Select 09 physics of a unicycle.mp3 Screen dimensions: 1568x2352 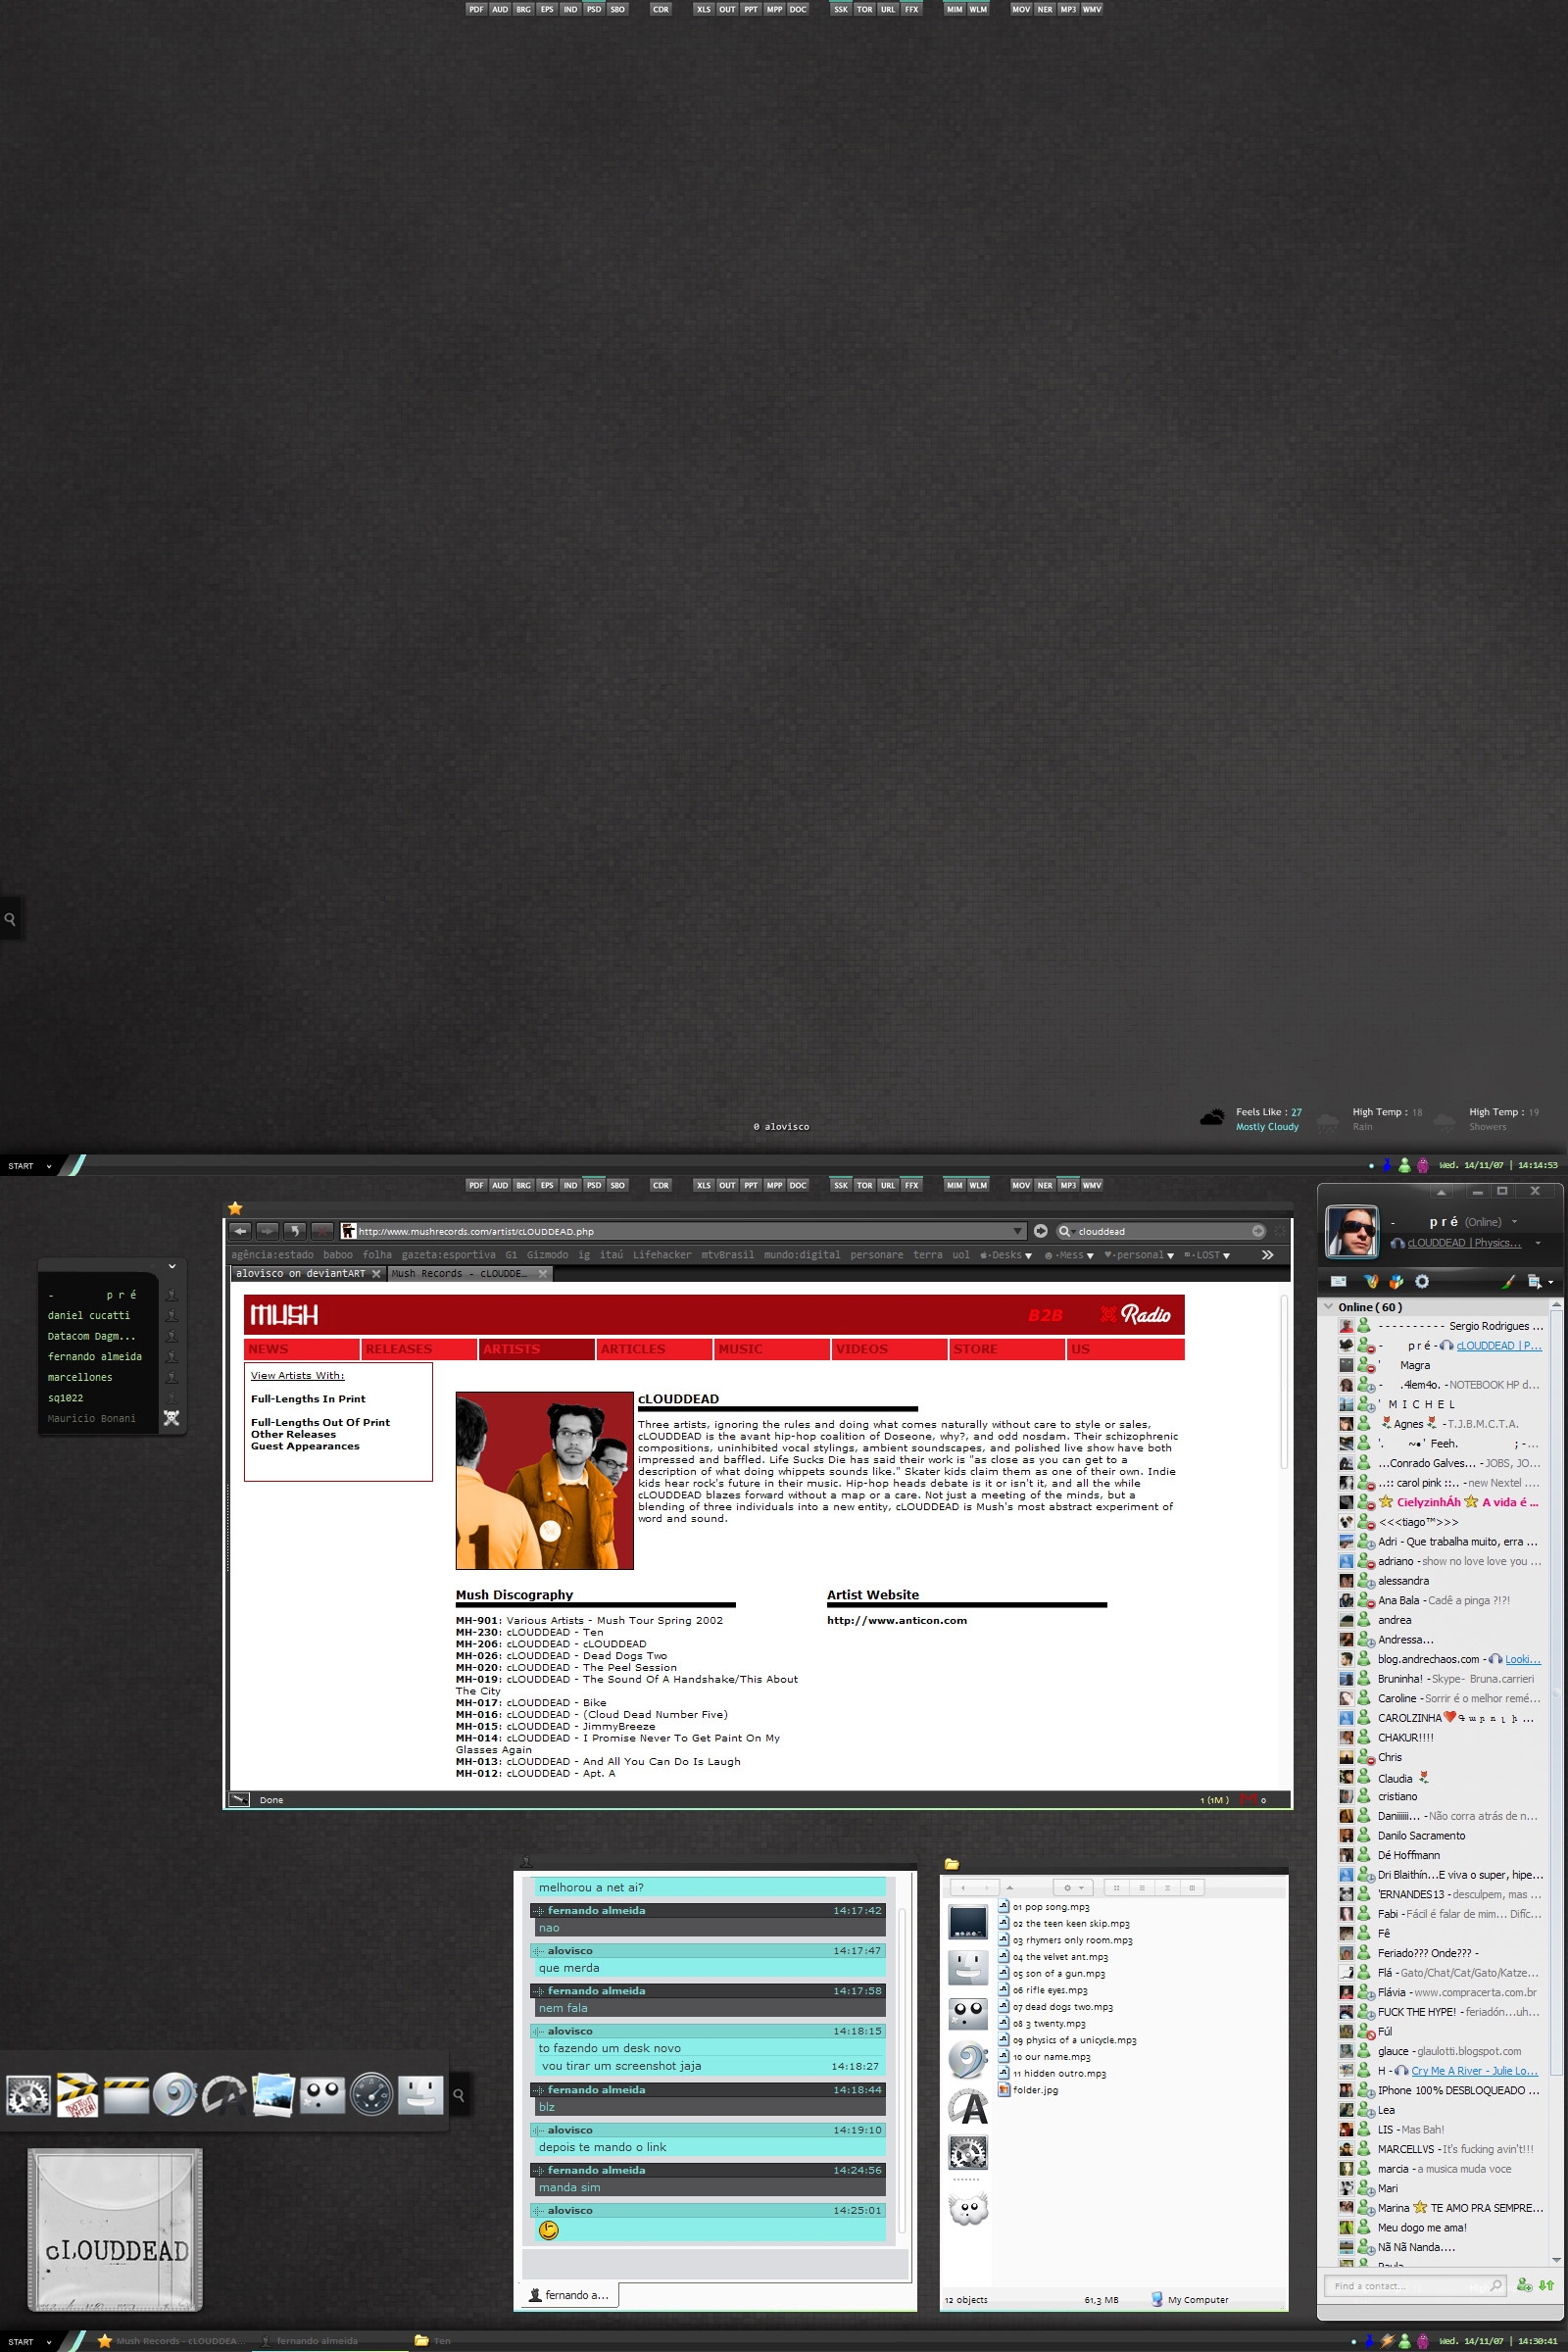point(1067,2040)
